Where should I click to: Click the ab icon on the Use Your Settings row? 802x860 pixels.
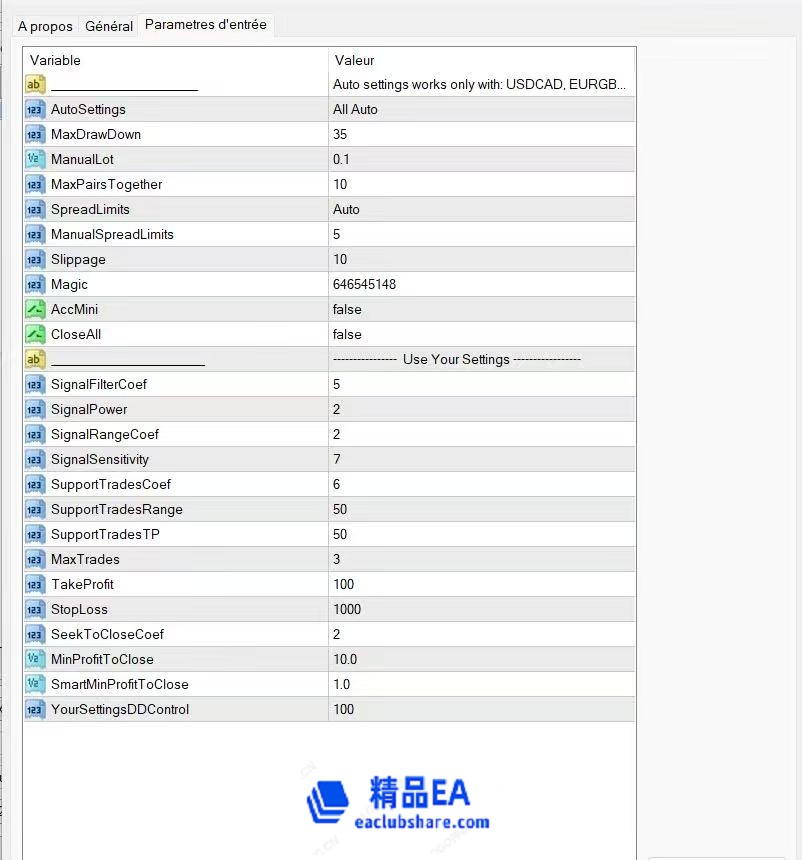point(35,359)
